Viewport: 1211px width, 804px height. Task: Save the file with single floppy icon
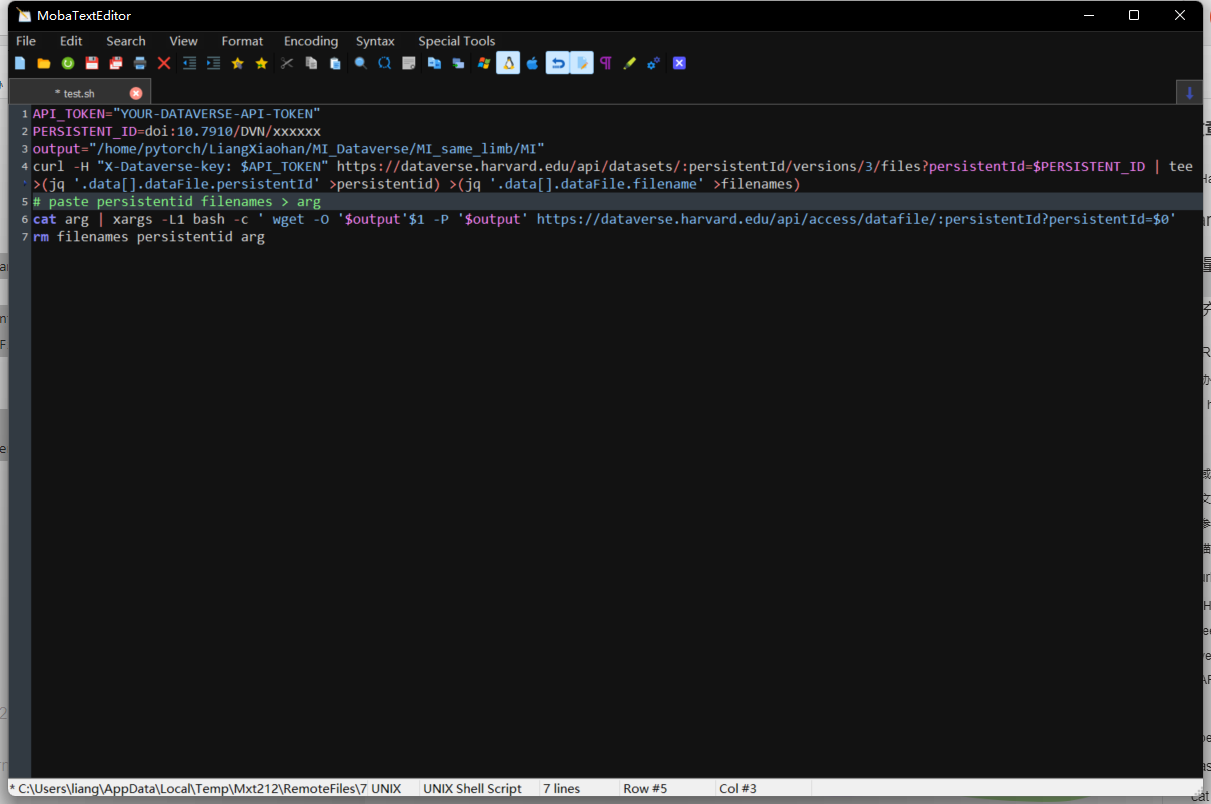(x=92, y=63)
